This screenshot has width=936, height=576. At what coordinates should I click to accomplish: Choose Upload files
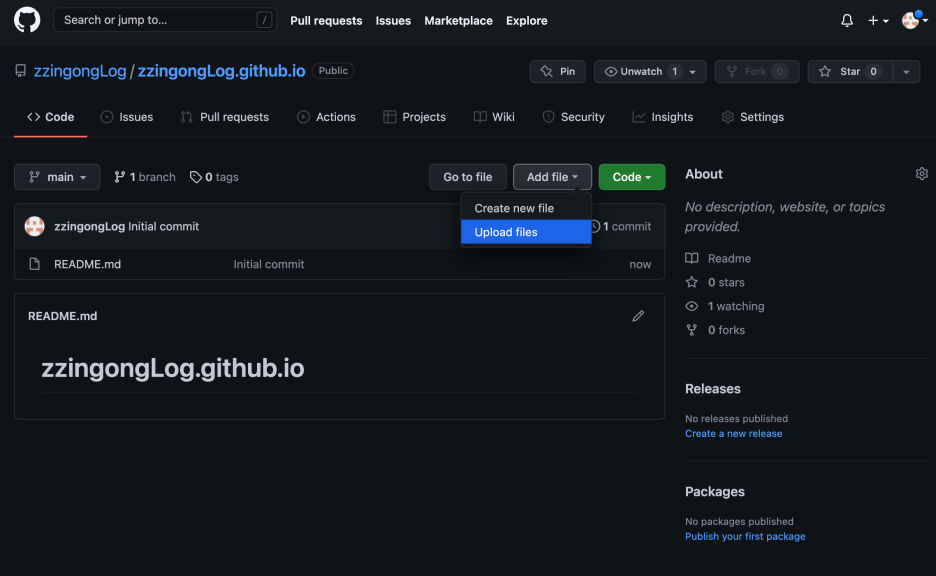coord(526,232)
